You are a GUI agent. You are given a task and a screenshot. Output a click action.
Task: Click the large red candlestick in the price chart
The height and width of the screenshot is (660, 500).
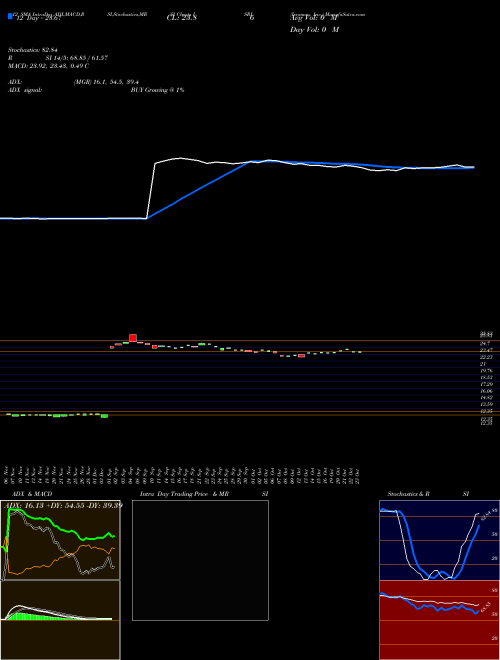point(133,338)
